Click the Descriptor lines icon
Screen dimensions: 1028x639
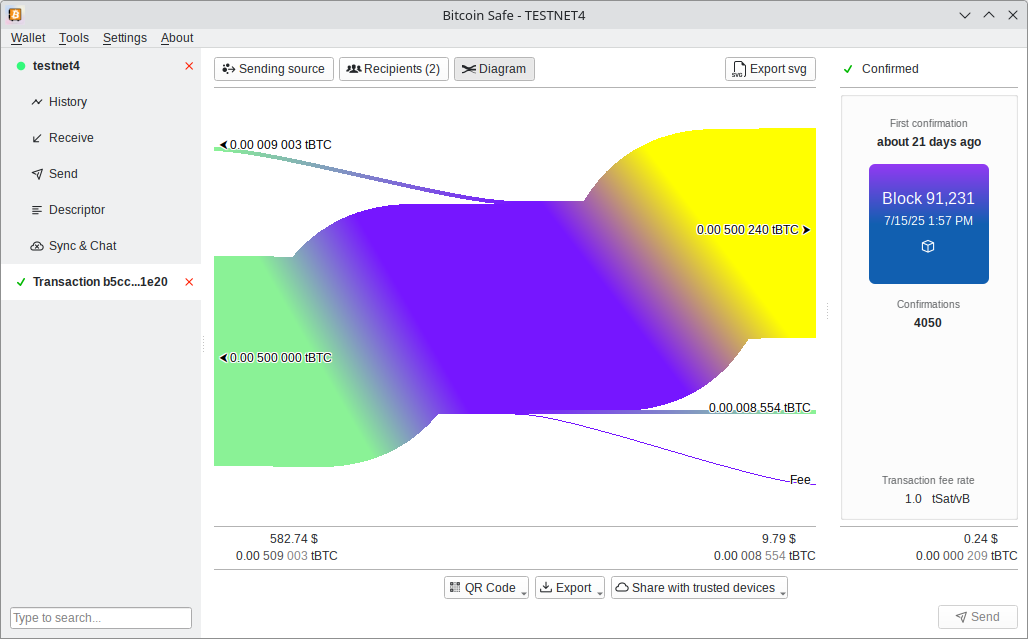click(37, 210)
